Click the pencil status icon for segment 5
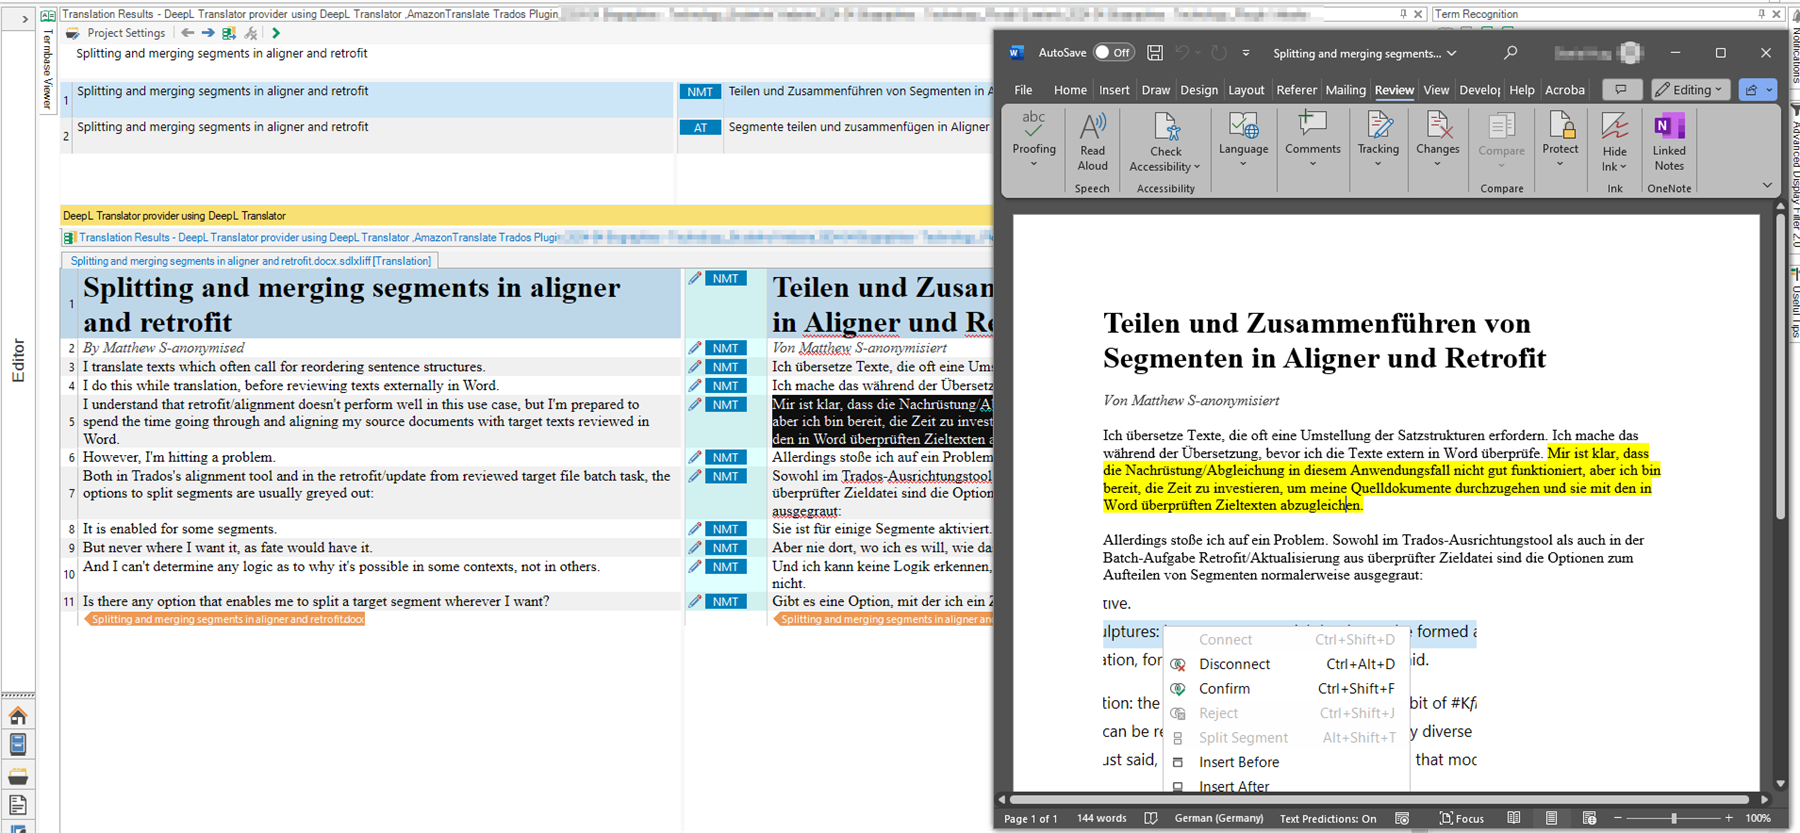The width and height of the screenshot is (1800, 833). pos(695,404)
